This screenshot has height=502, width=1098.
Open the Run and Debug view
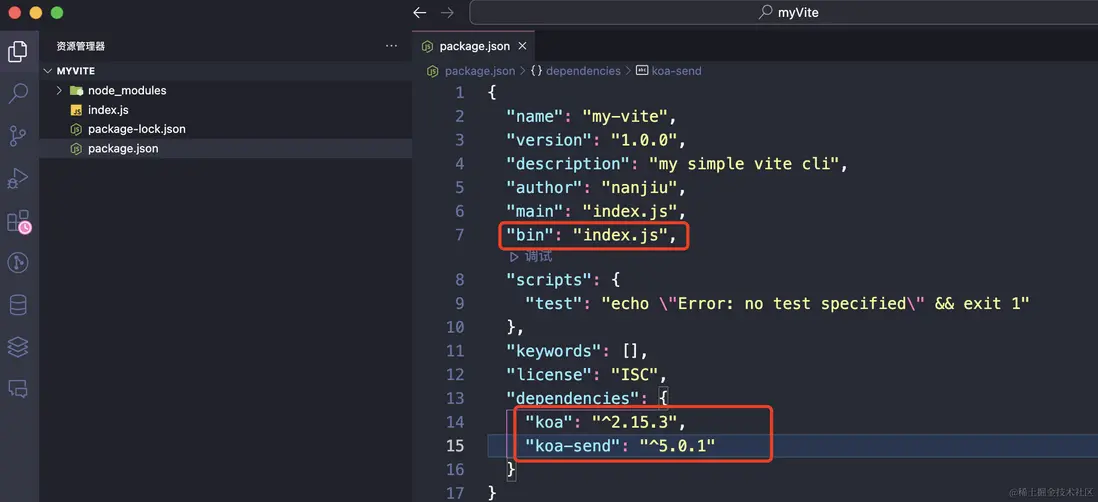pyautogui.click(x=18, y=179)
